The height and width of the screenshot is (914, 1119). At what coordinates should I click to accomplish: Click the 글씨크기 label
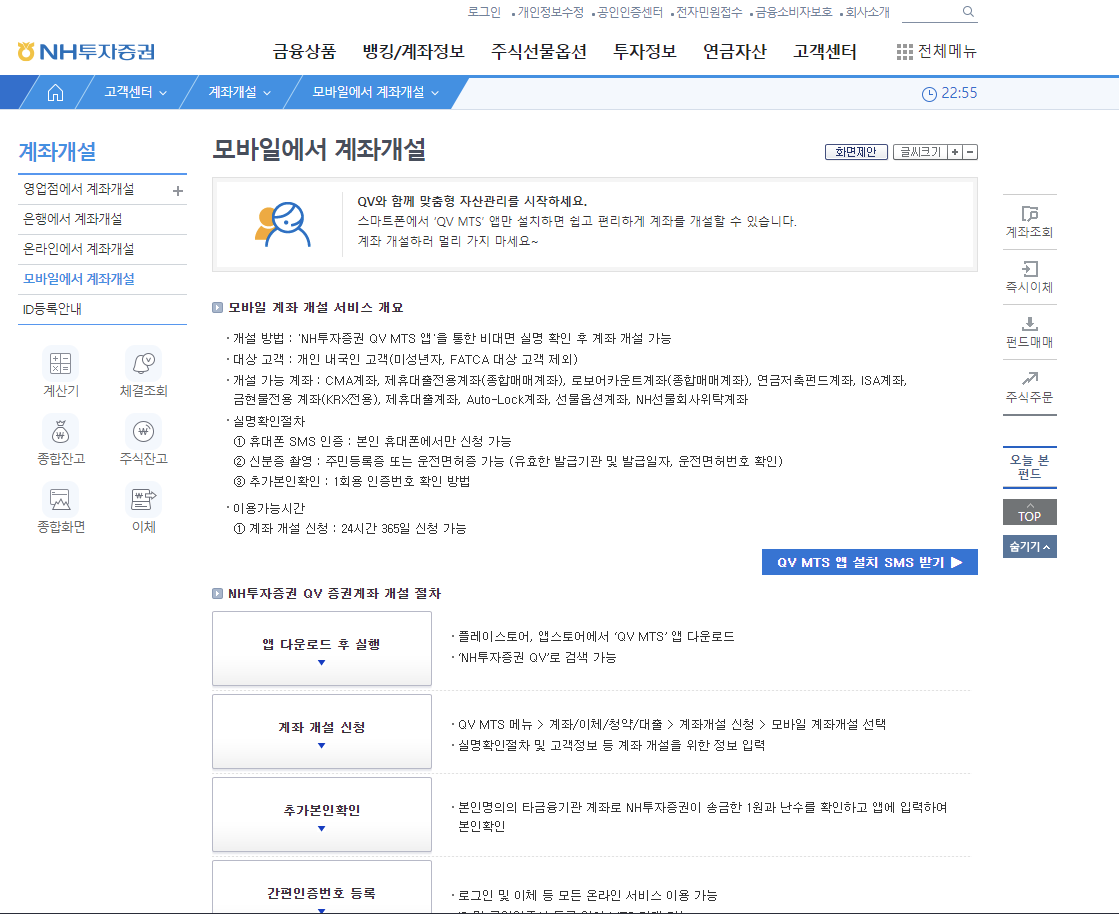pos(921,152)
